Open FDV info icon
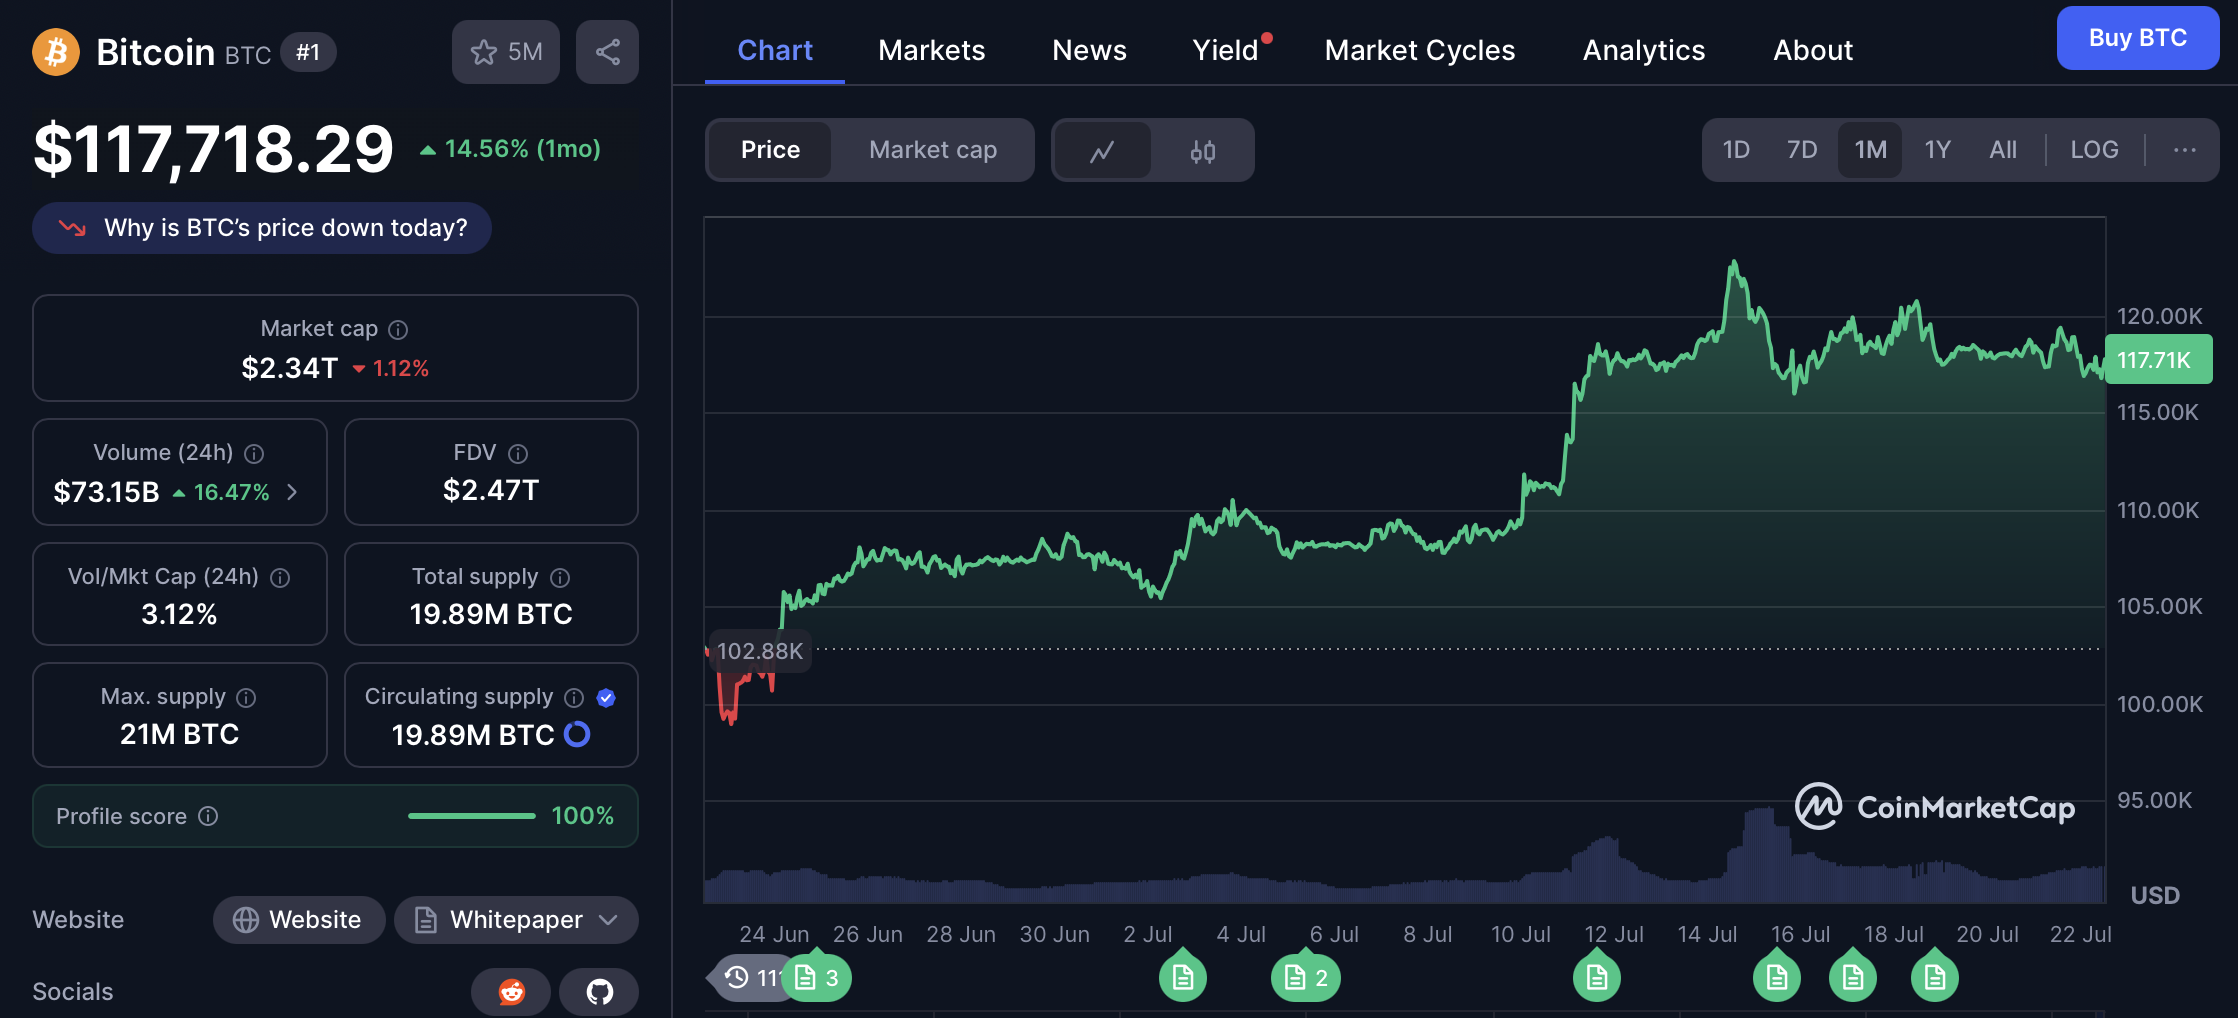 [518, 453]
